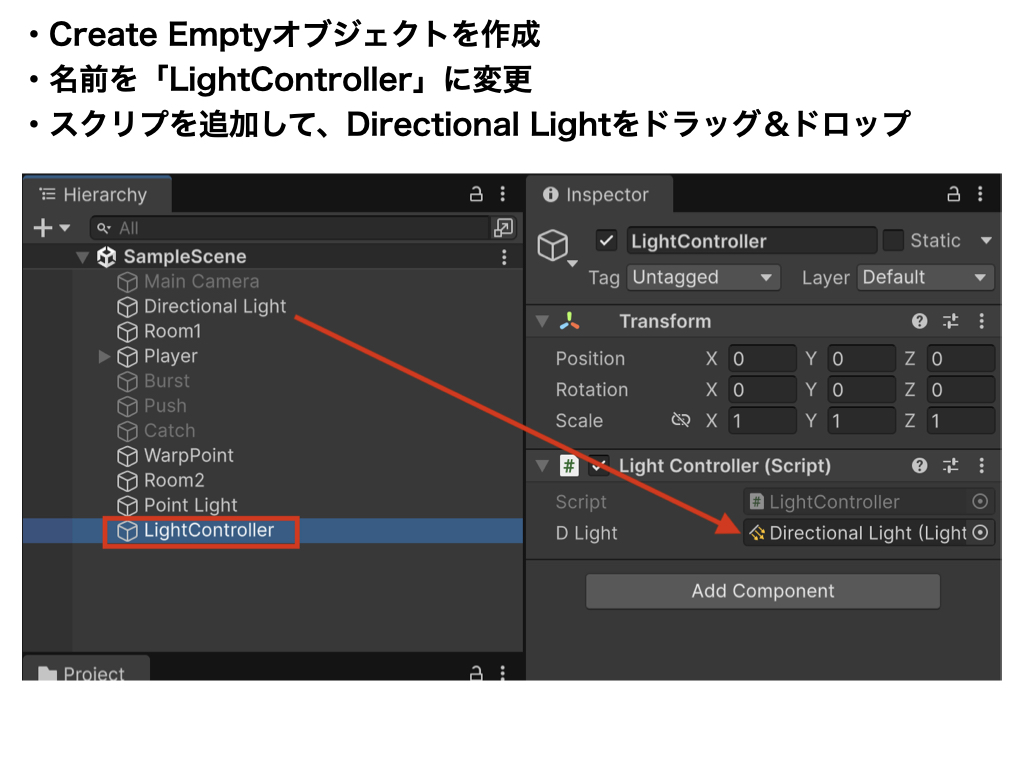Viewport: 1024px width, 768px height.
Task: Select the Inspector tab
Action: click(x=597, y=195)
